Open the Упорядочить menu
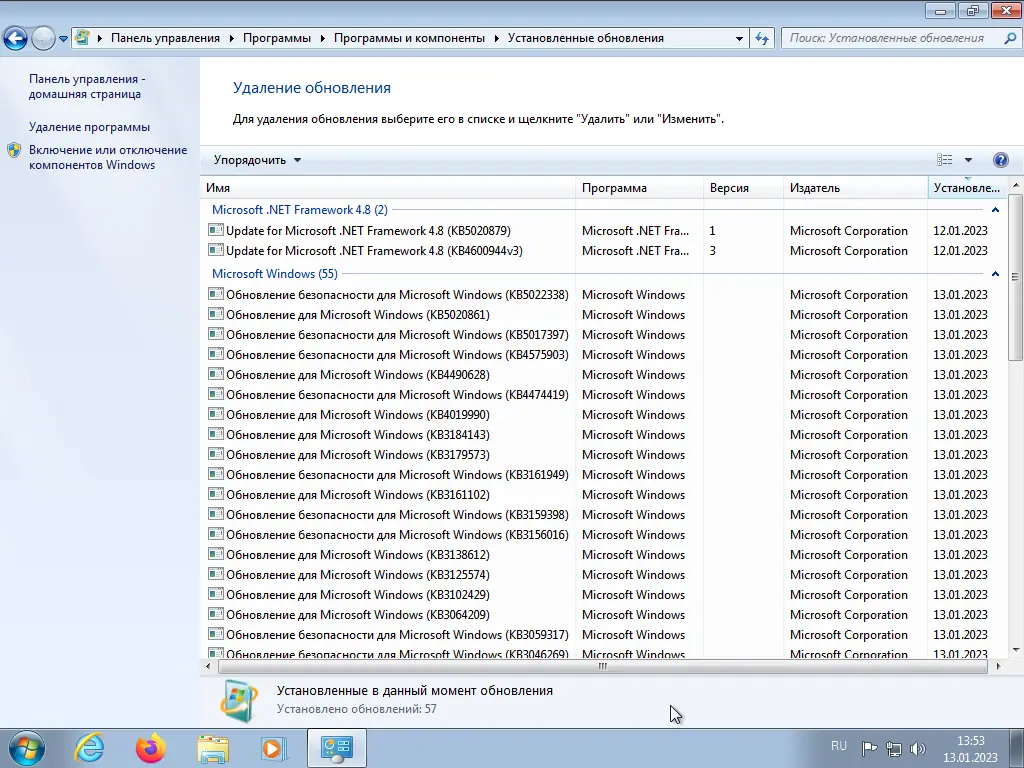 257,160
